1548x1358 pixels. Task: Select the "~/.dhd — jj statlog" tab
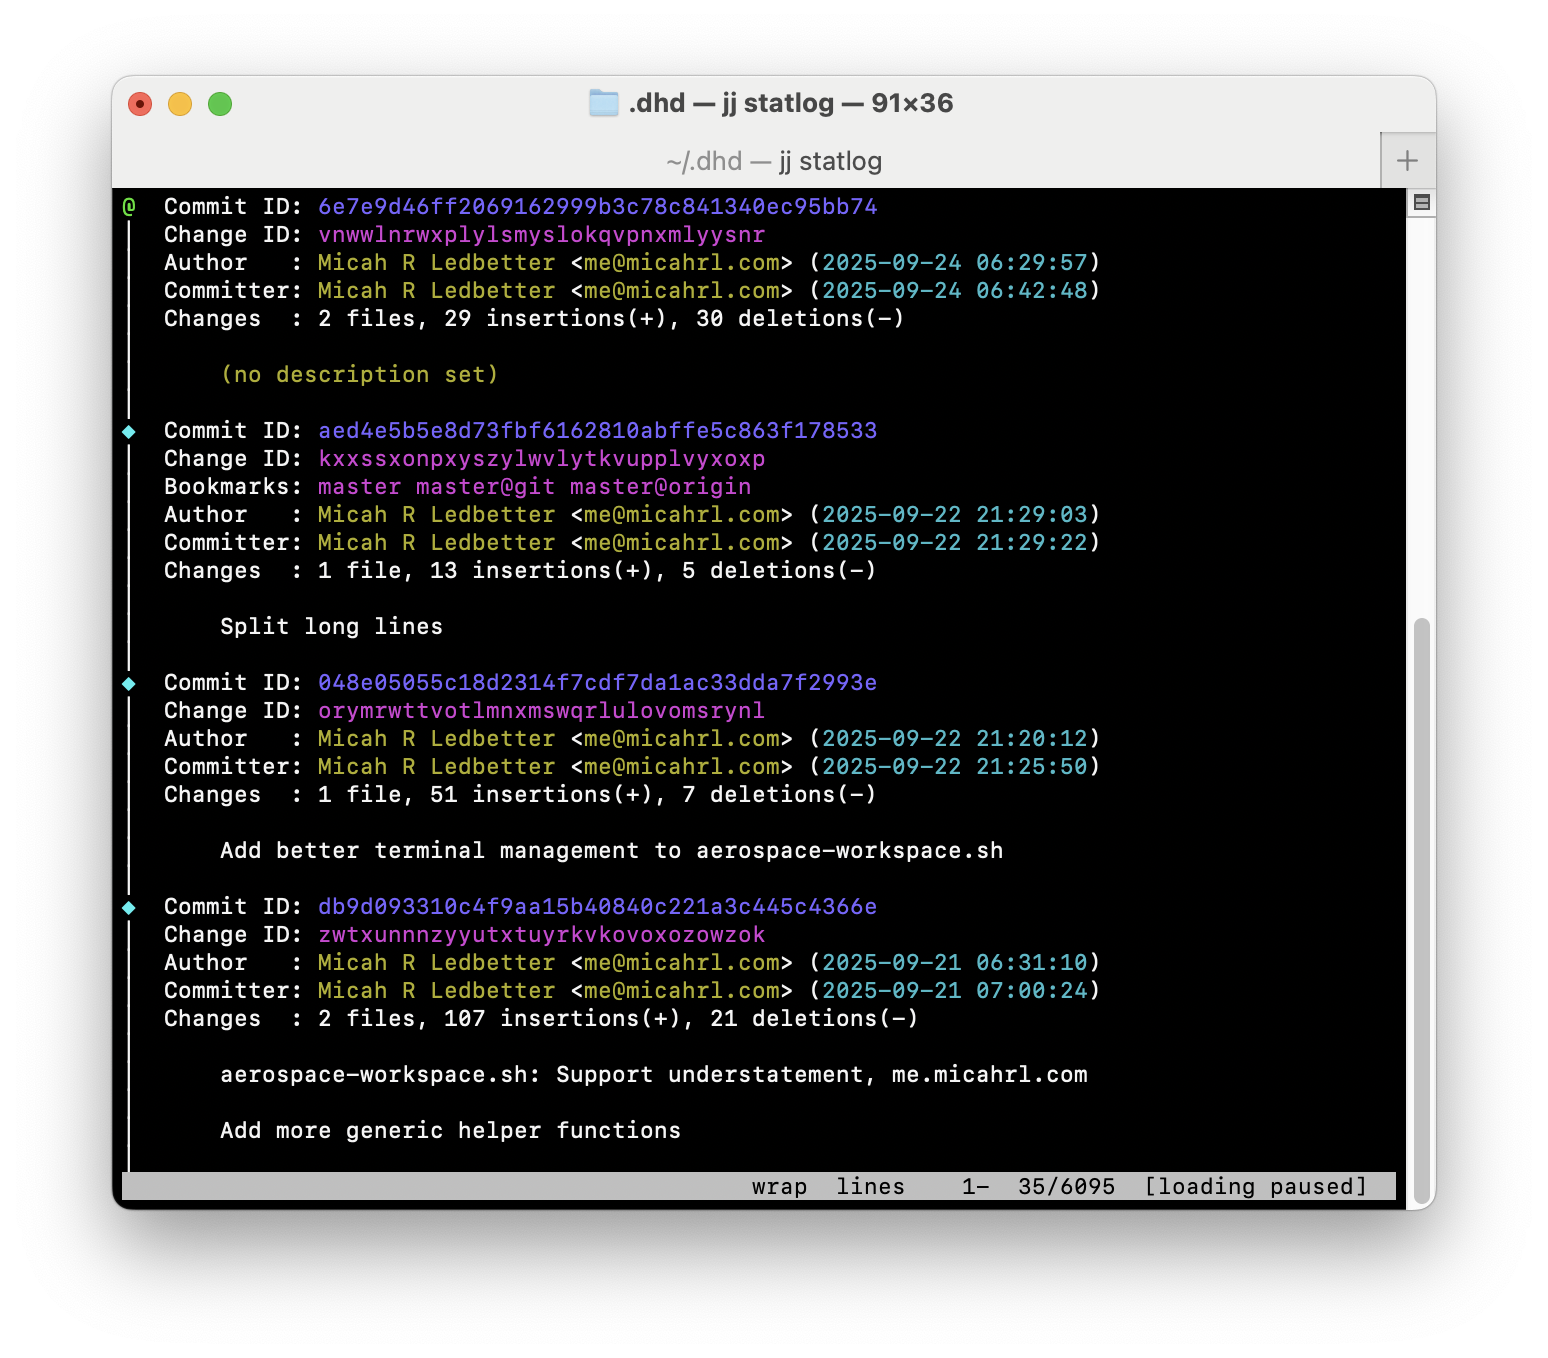coord(773,161)
